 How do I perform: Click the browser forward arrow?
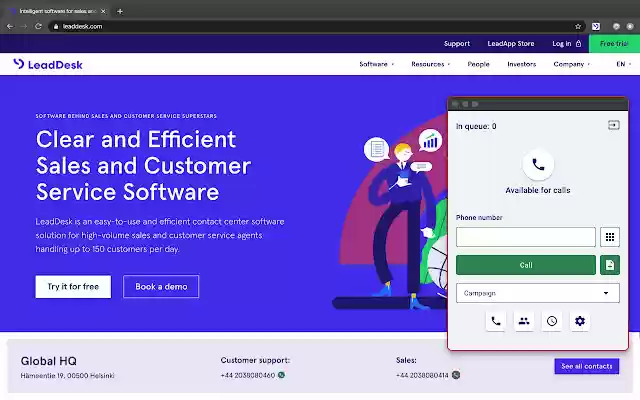click(x=24, y=27)
